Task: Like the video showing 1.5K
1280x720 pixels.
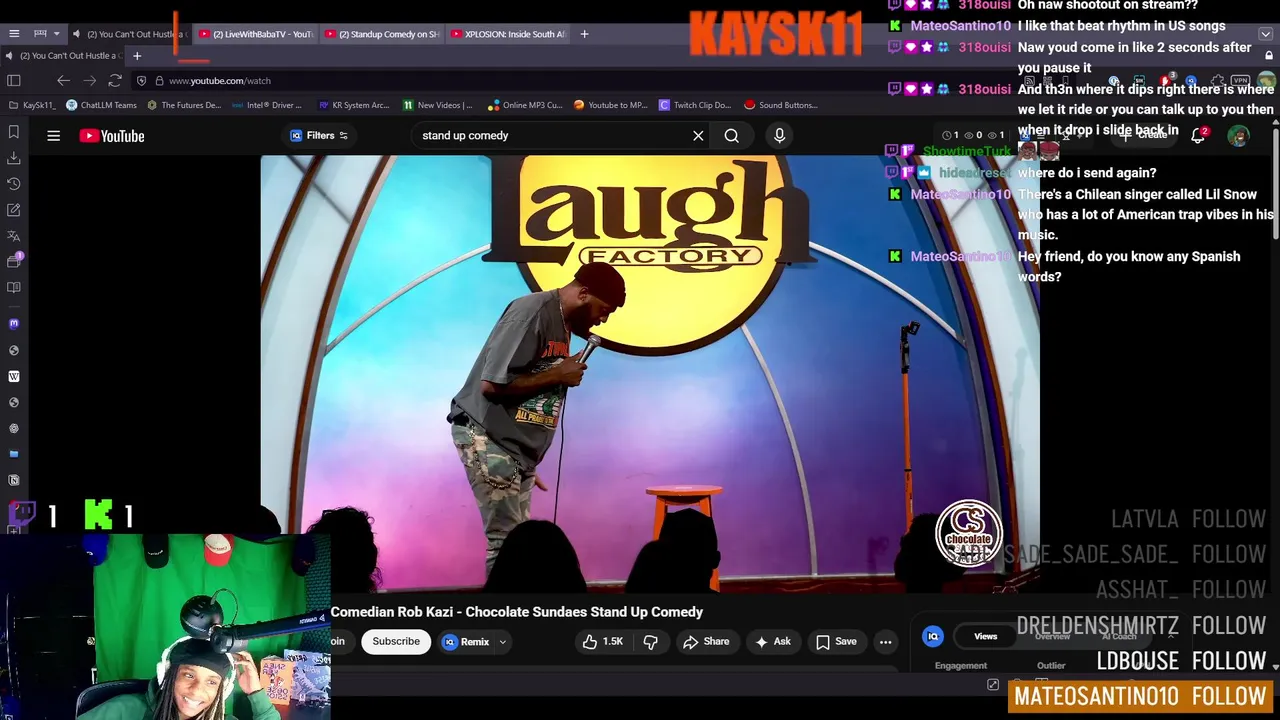Action: pyautogui.click(x=603, y=642)
